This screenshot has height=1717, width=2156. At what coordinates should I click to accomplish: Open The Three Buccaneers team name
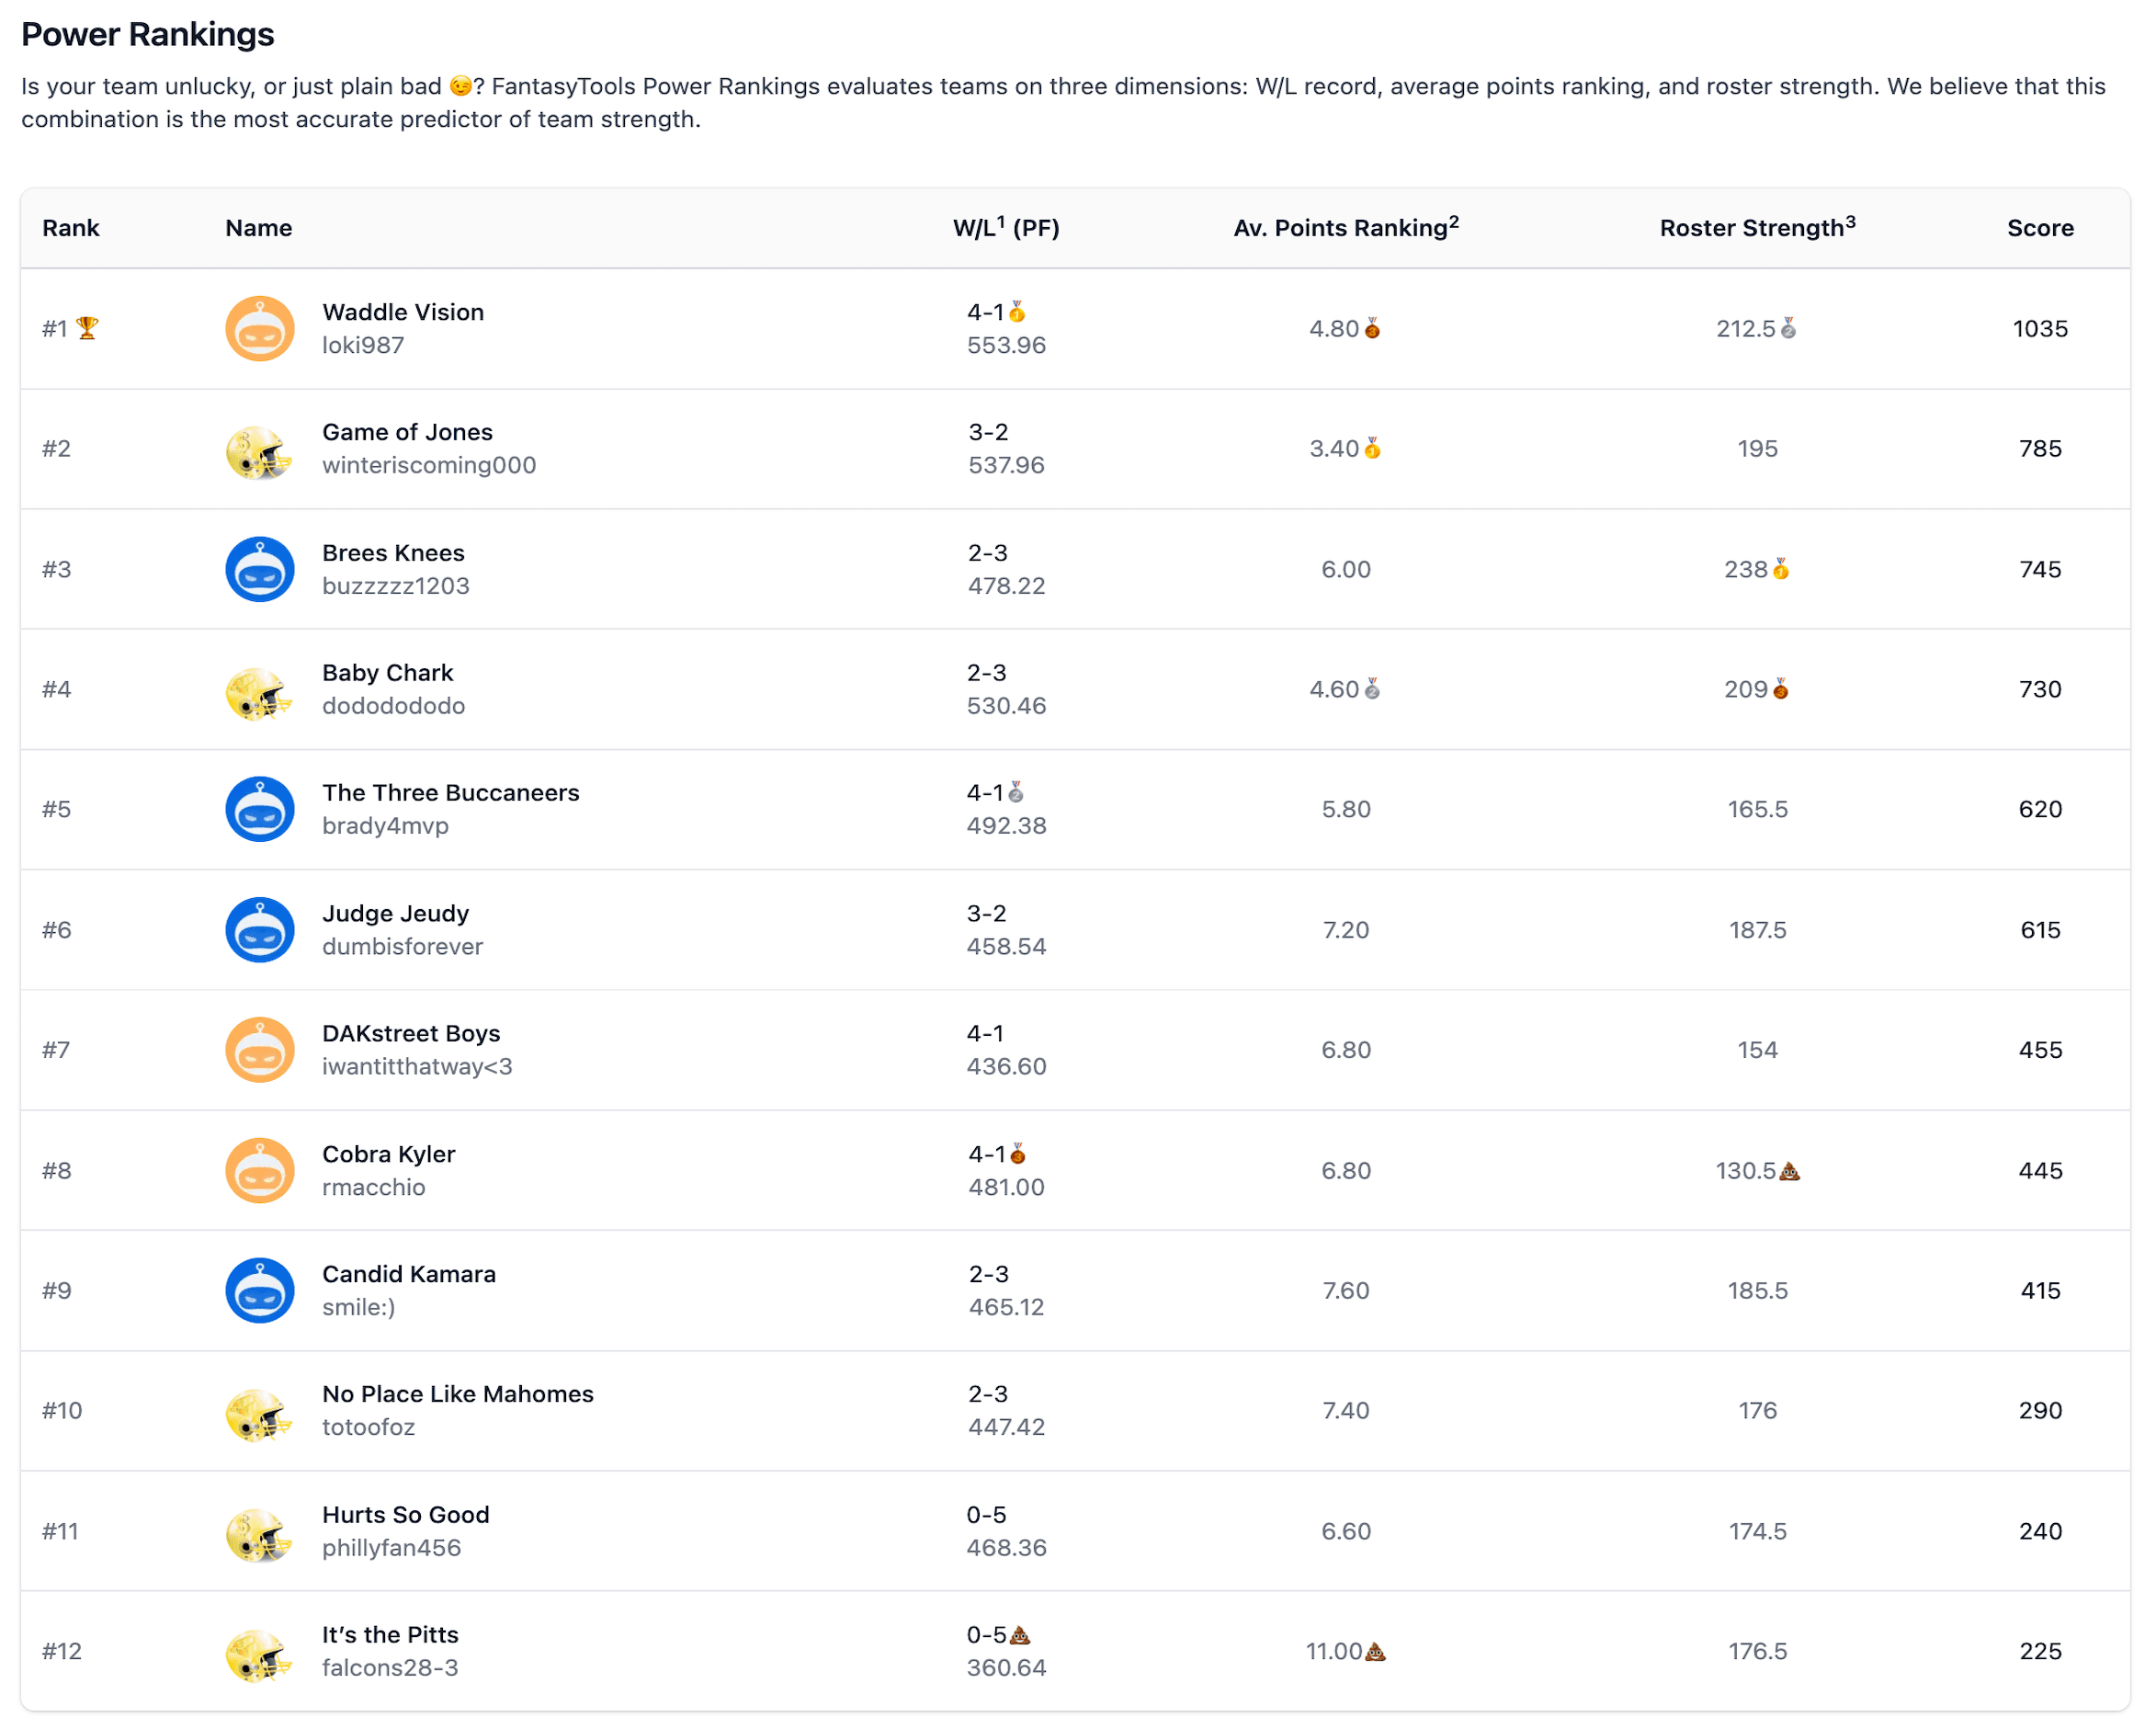point(450,793)
